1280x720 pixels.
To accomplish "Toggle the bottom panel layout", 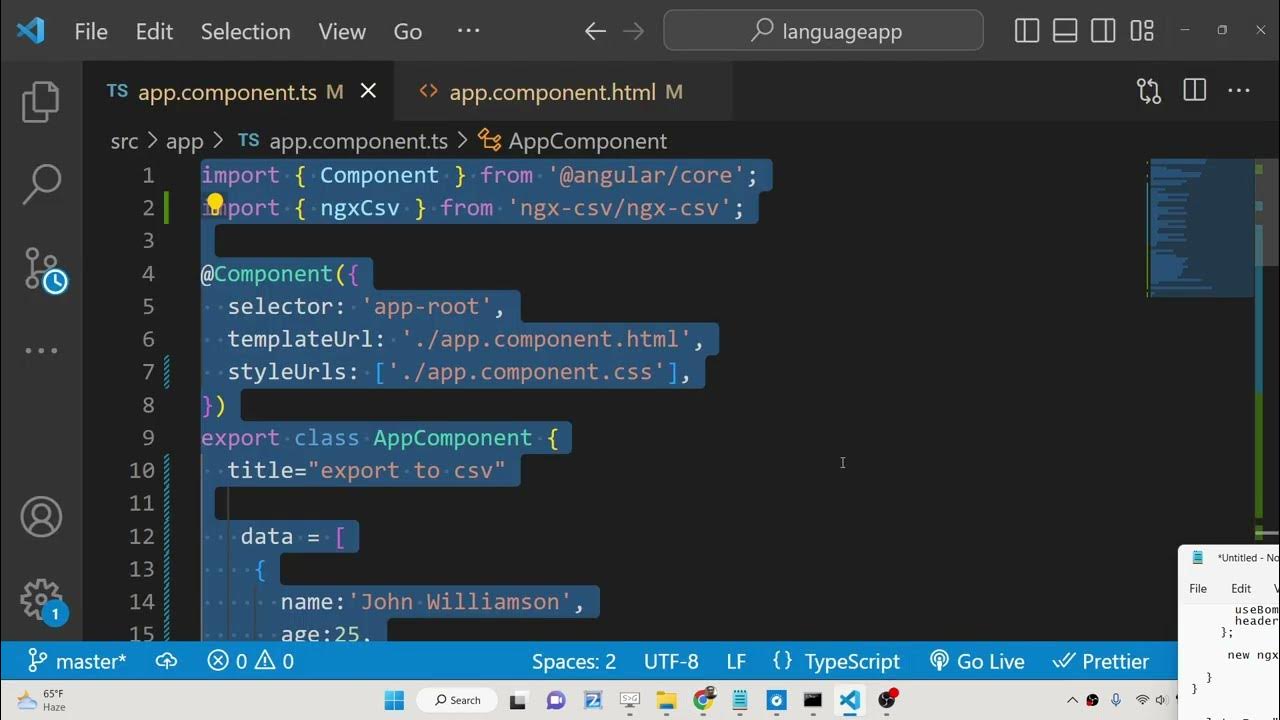I will pos(1065,31).
